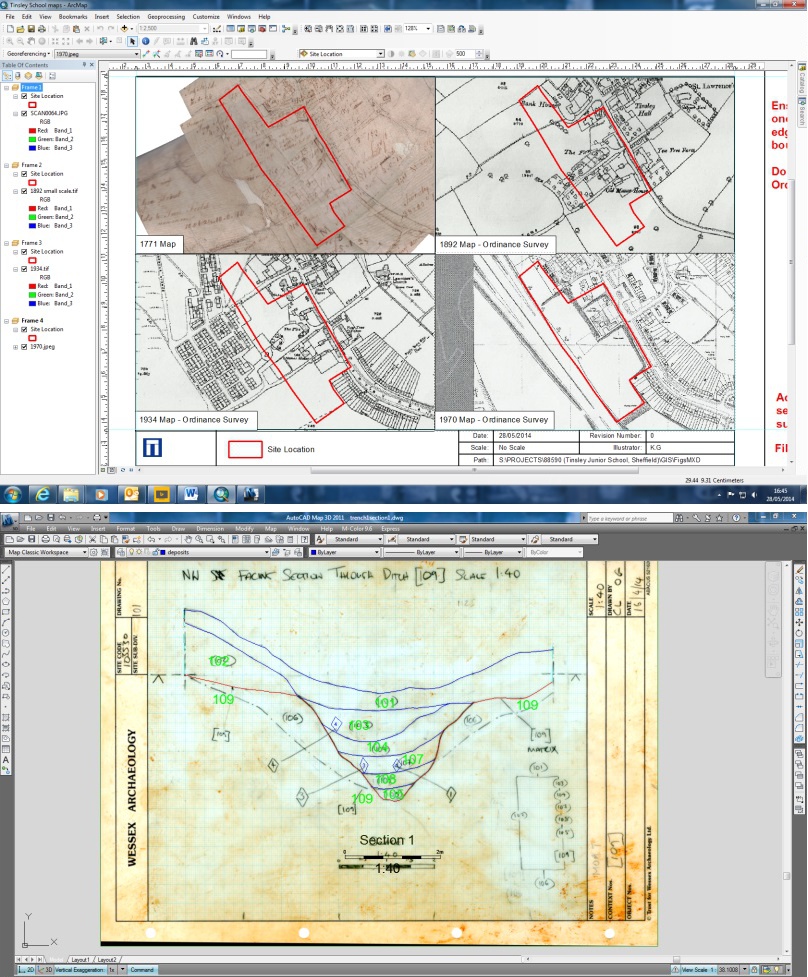Click the Save icon in ArcMap toolbar
The width and height of the screenshot is (808, 977).
click(x=32, y=29)
